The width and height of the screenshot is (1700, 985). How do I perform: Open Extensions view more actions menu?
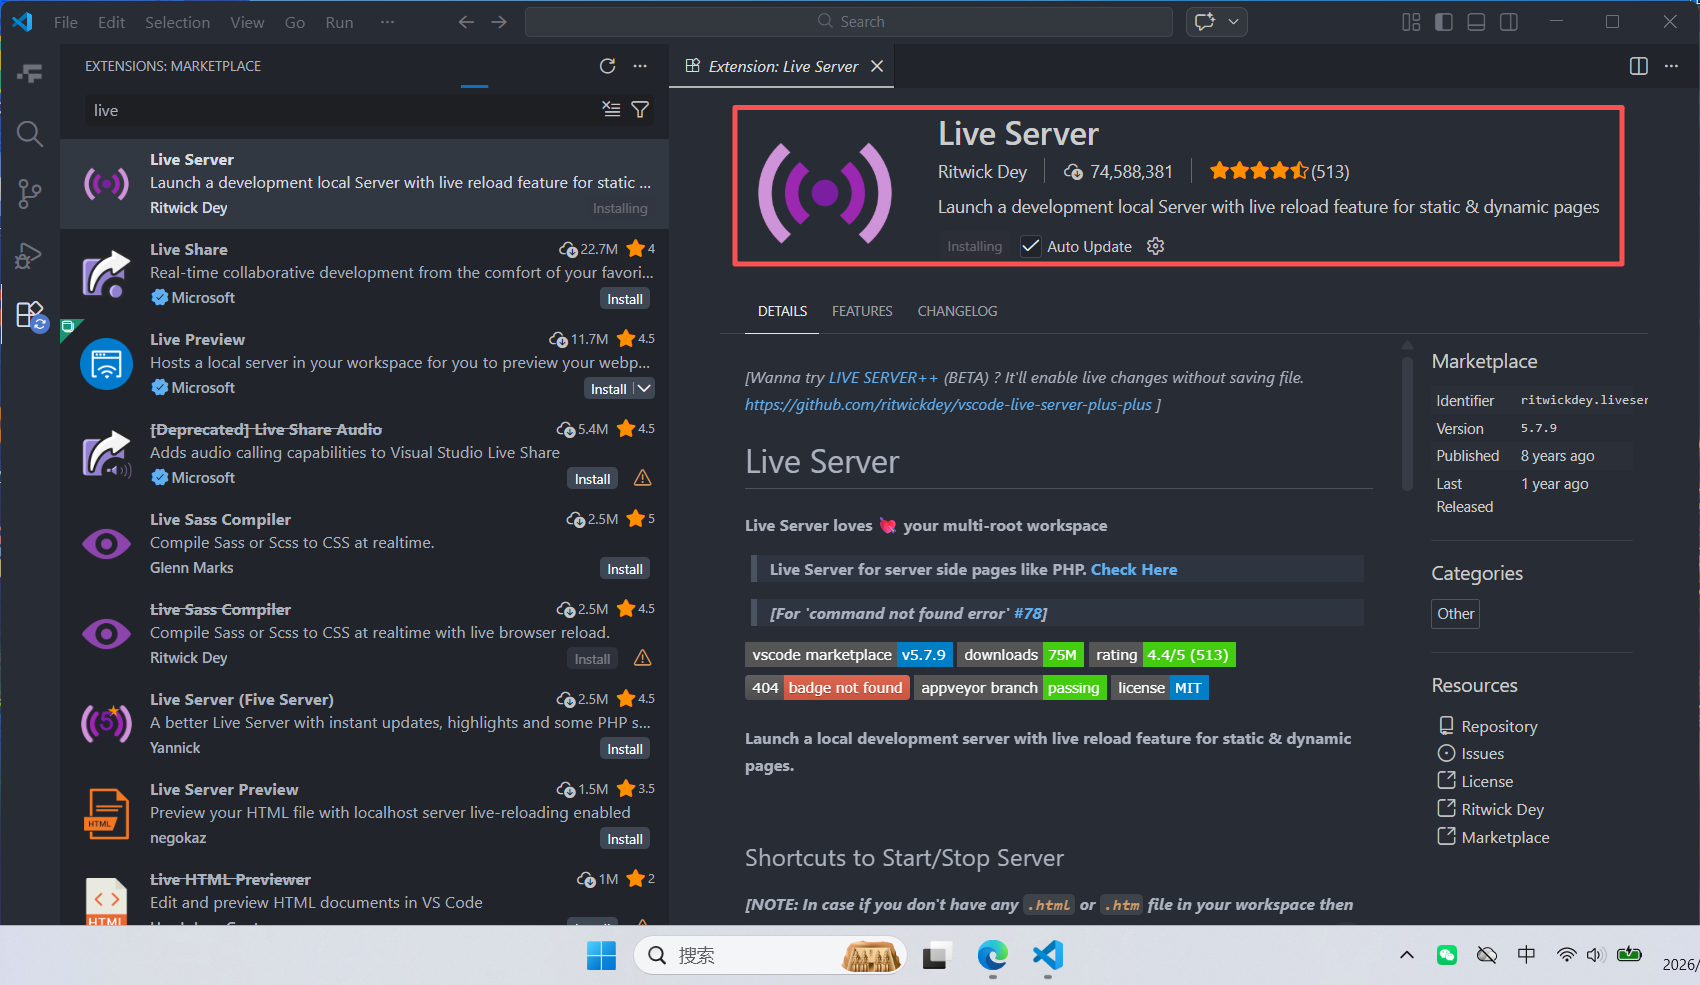[640, 66]
